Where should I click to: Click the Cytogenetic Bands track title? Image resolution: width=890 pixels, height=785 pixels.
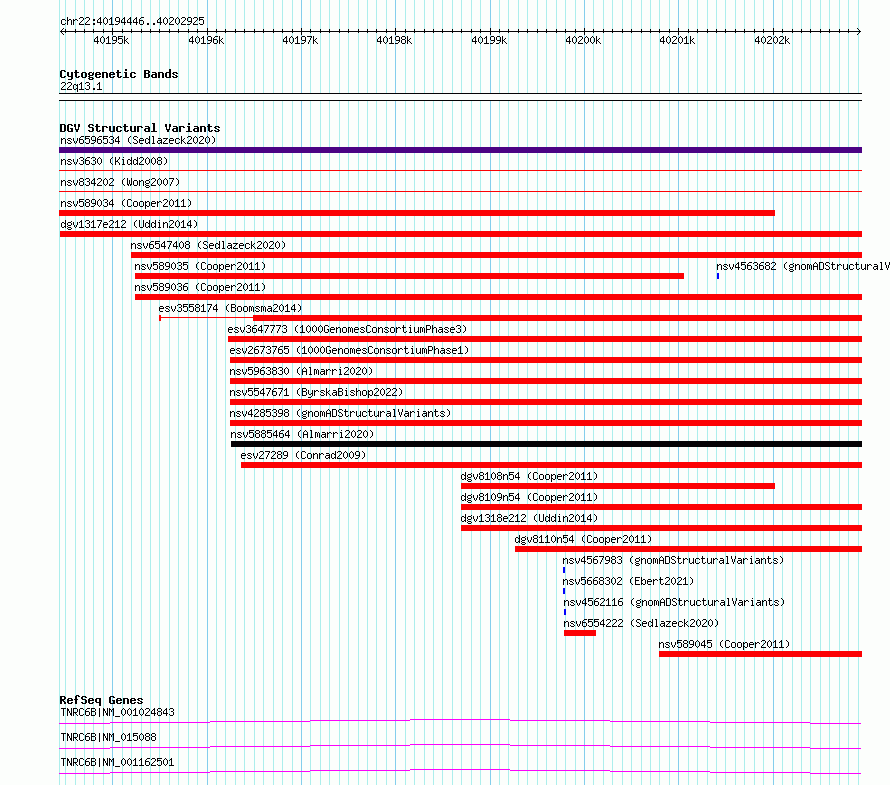pos(119,74)
